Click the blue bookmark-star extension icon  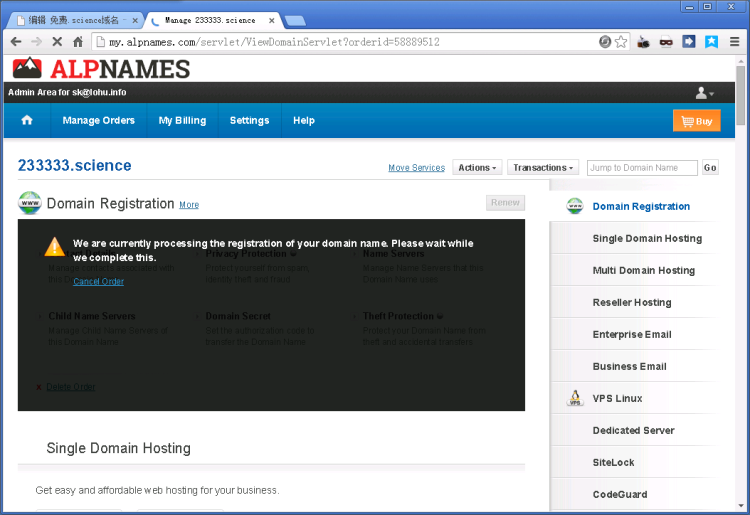point(711,42)
